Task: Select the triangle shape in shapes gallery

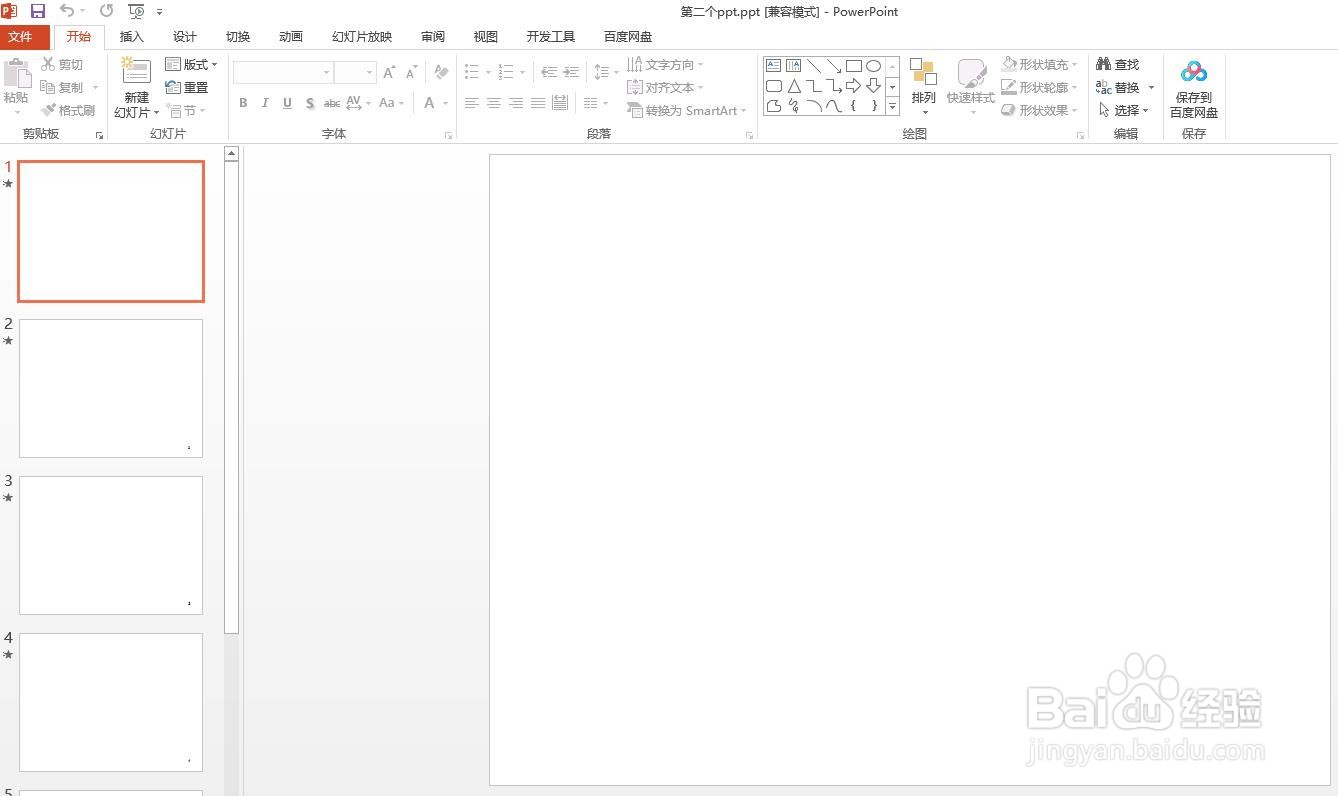Action: (x=794, y=86)
